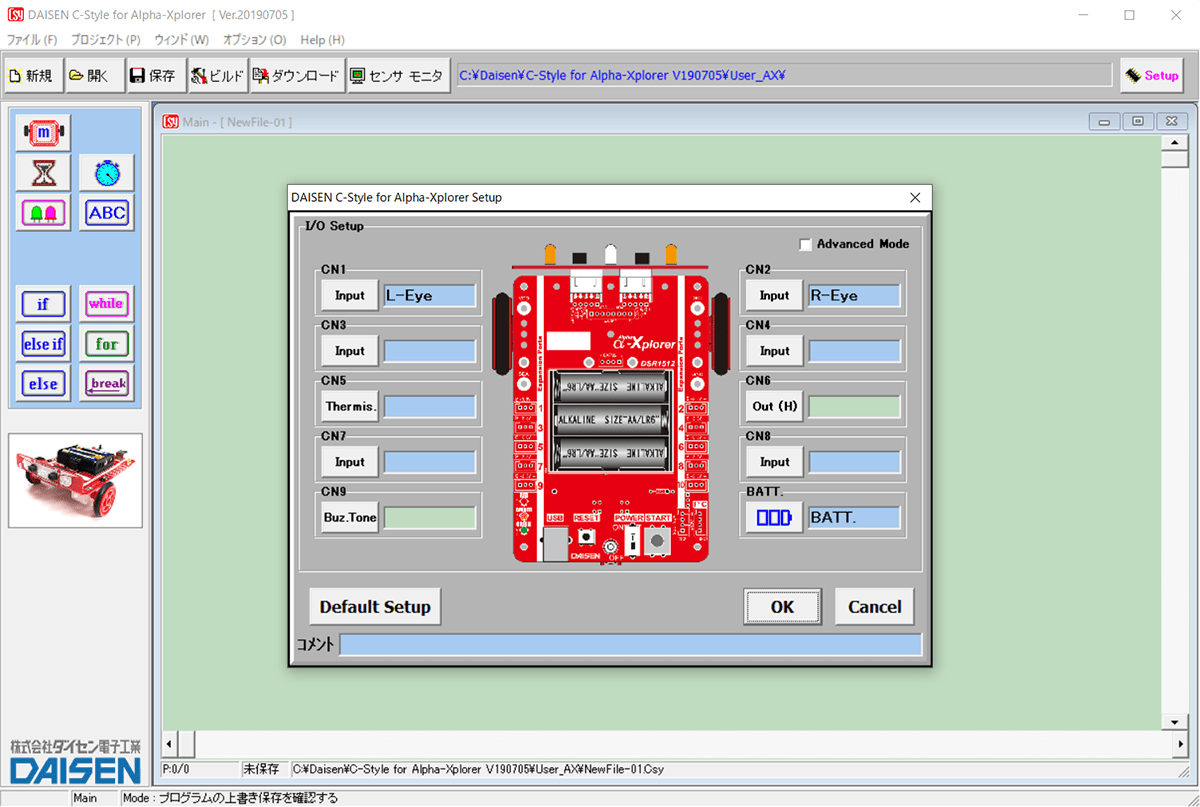1200x807 pixels.
Task: Click the Default Setup button
Action: 375,607
